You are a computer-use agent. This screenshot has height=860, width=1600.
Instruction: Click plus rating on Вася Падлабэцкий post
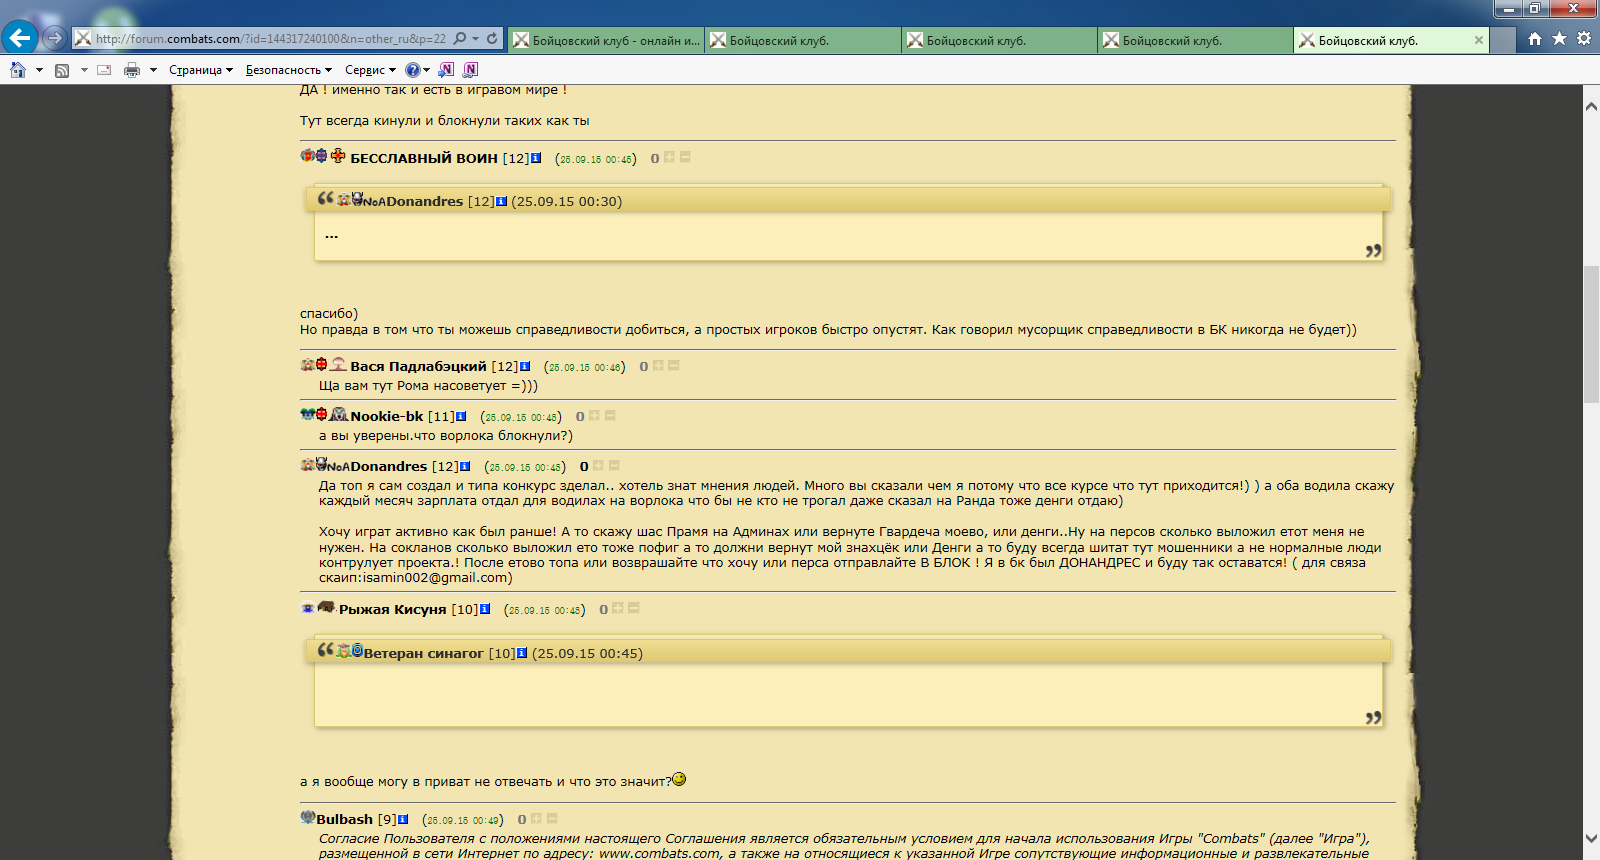click(x=658, y=365)
